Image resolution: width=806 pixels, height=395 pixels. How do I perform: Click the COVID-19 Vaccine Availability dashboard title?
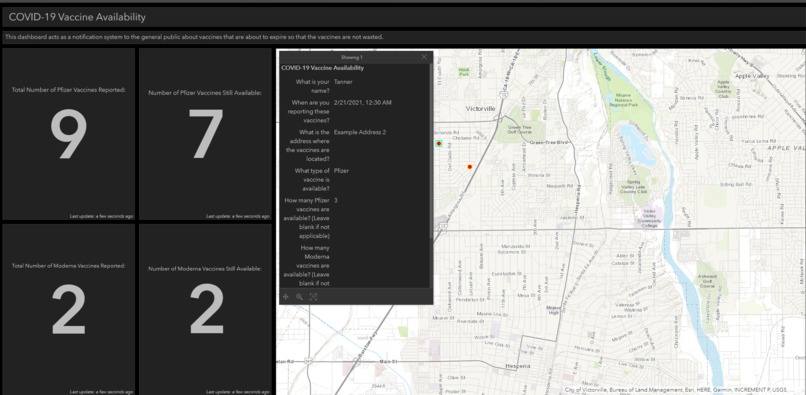coord(77,17)
